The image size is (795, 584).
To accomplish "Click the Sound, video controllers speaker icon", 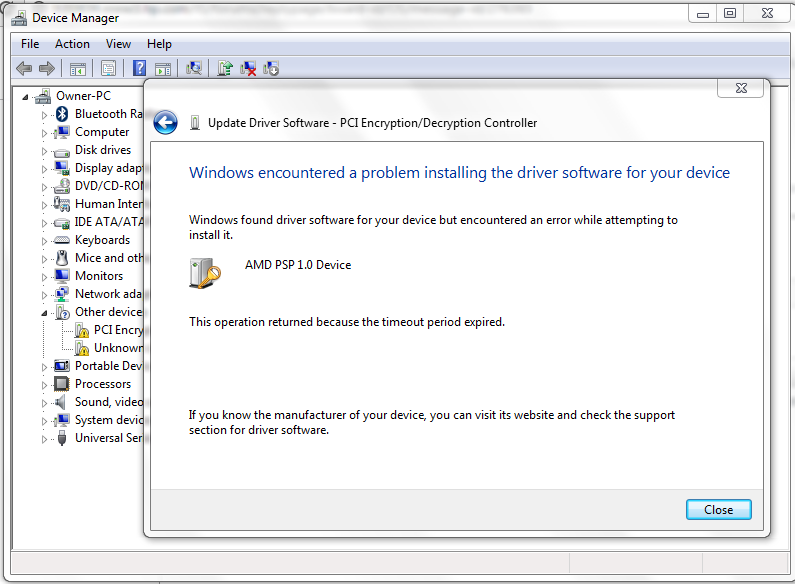I will pos(60,402).
